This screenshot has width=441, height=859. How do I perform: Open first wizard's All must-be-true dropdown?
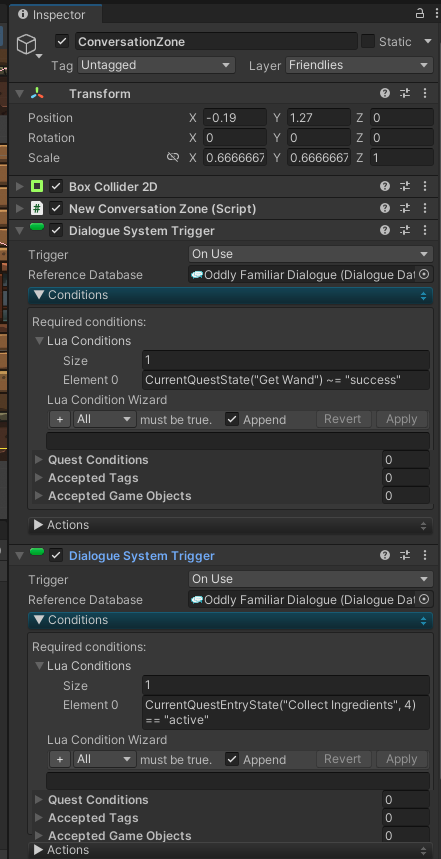pos(105,420)
